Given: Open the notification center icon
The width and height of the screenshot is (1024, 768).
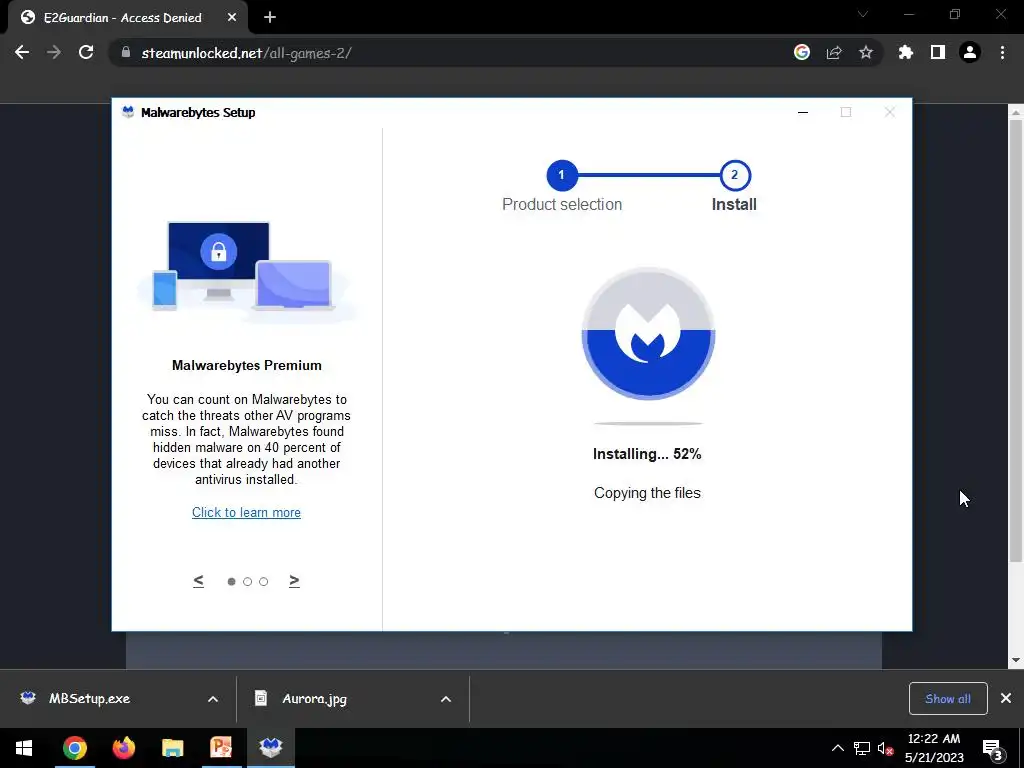Looking at the screenshot, I should pos(992,748).
